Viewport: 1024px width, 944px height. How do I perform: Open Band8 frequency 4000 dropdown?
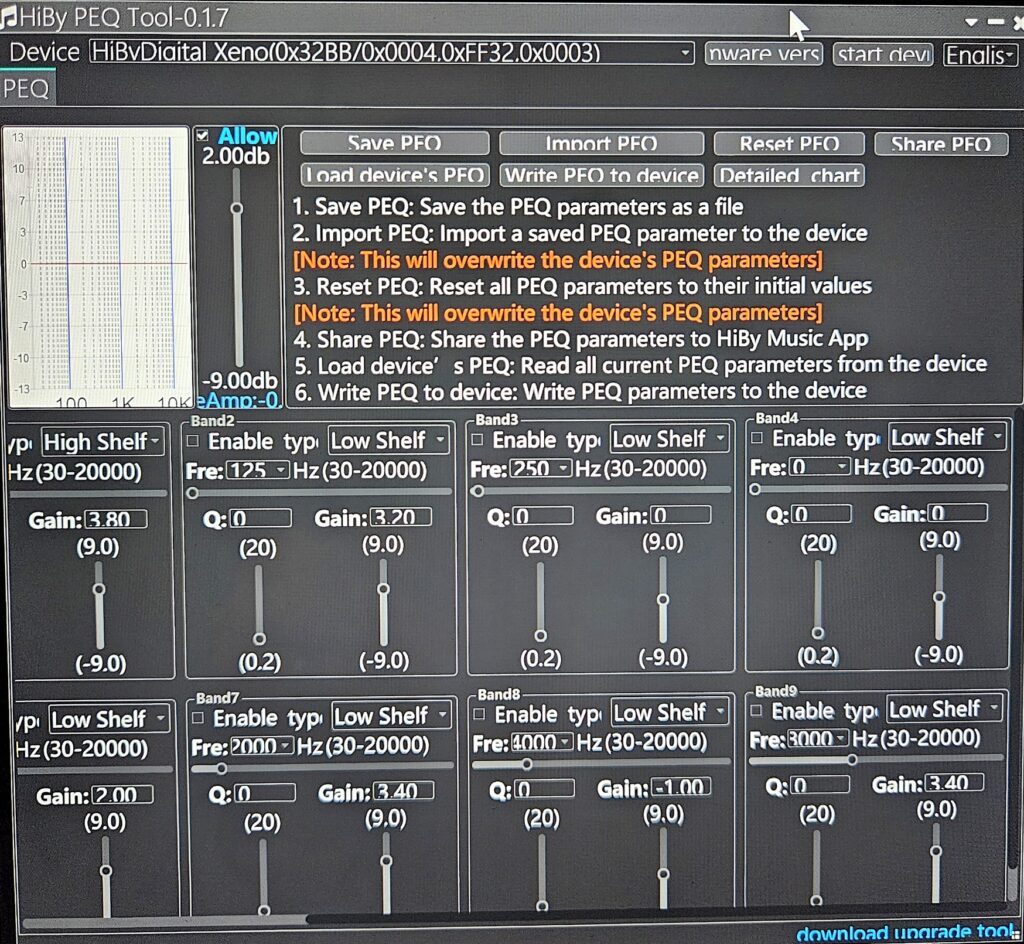click(542, 742)
